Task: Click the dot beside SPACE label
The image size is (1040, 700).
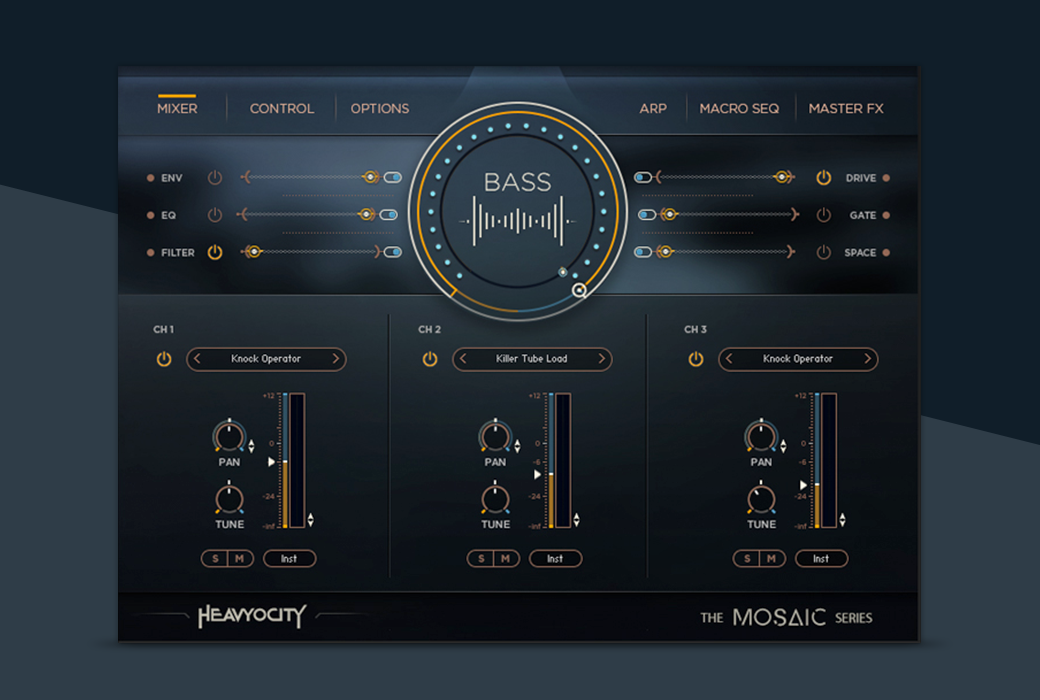Action: coord(886,252)
